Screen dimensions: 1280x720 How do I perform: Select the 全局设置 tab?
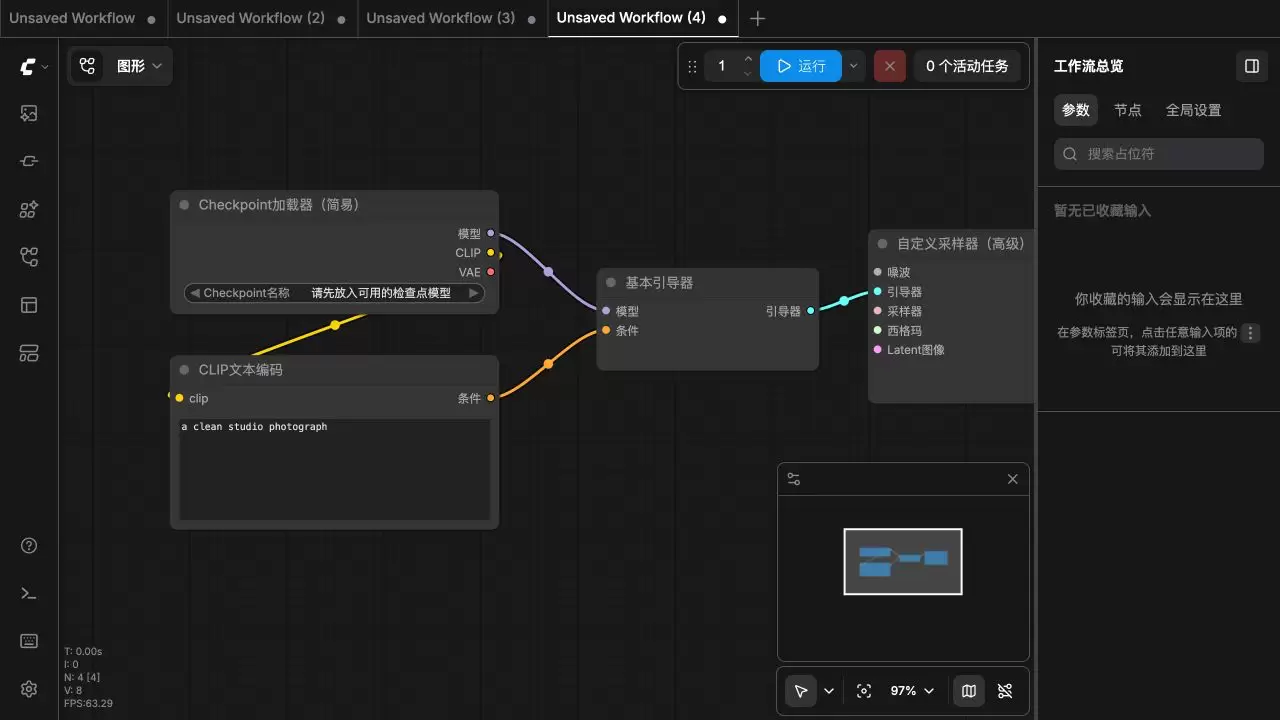click(x=1194, y=110)
